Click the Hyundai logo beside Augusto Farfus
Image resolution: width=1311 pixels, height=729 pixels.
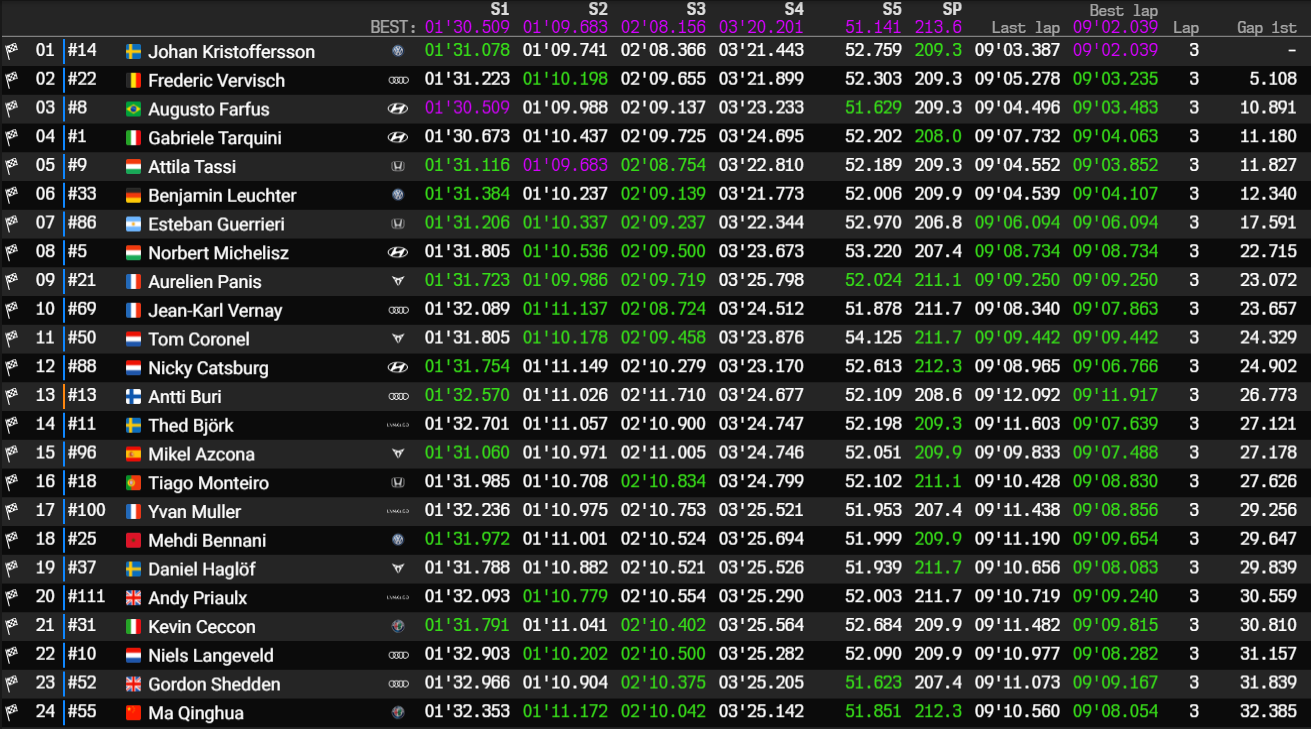[398, 109]
